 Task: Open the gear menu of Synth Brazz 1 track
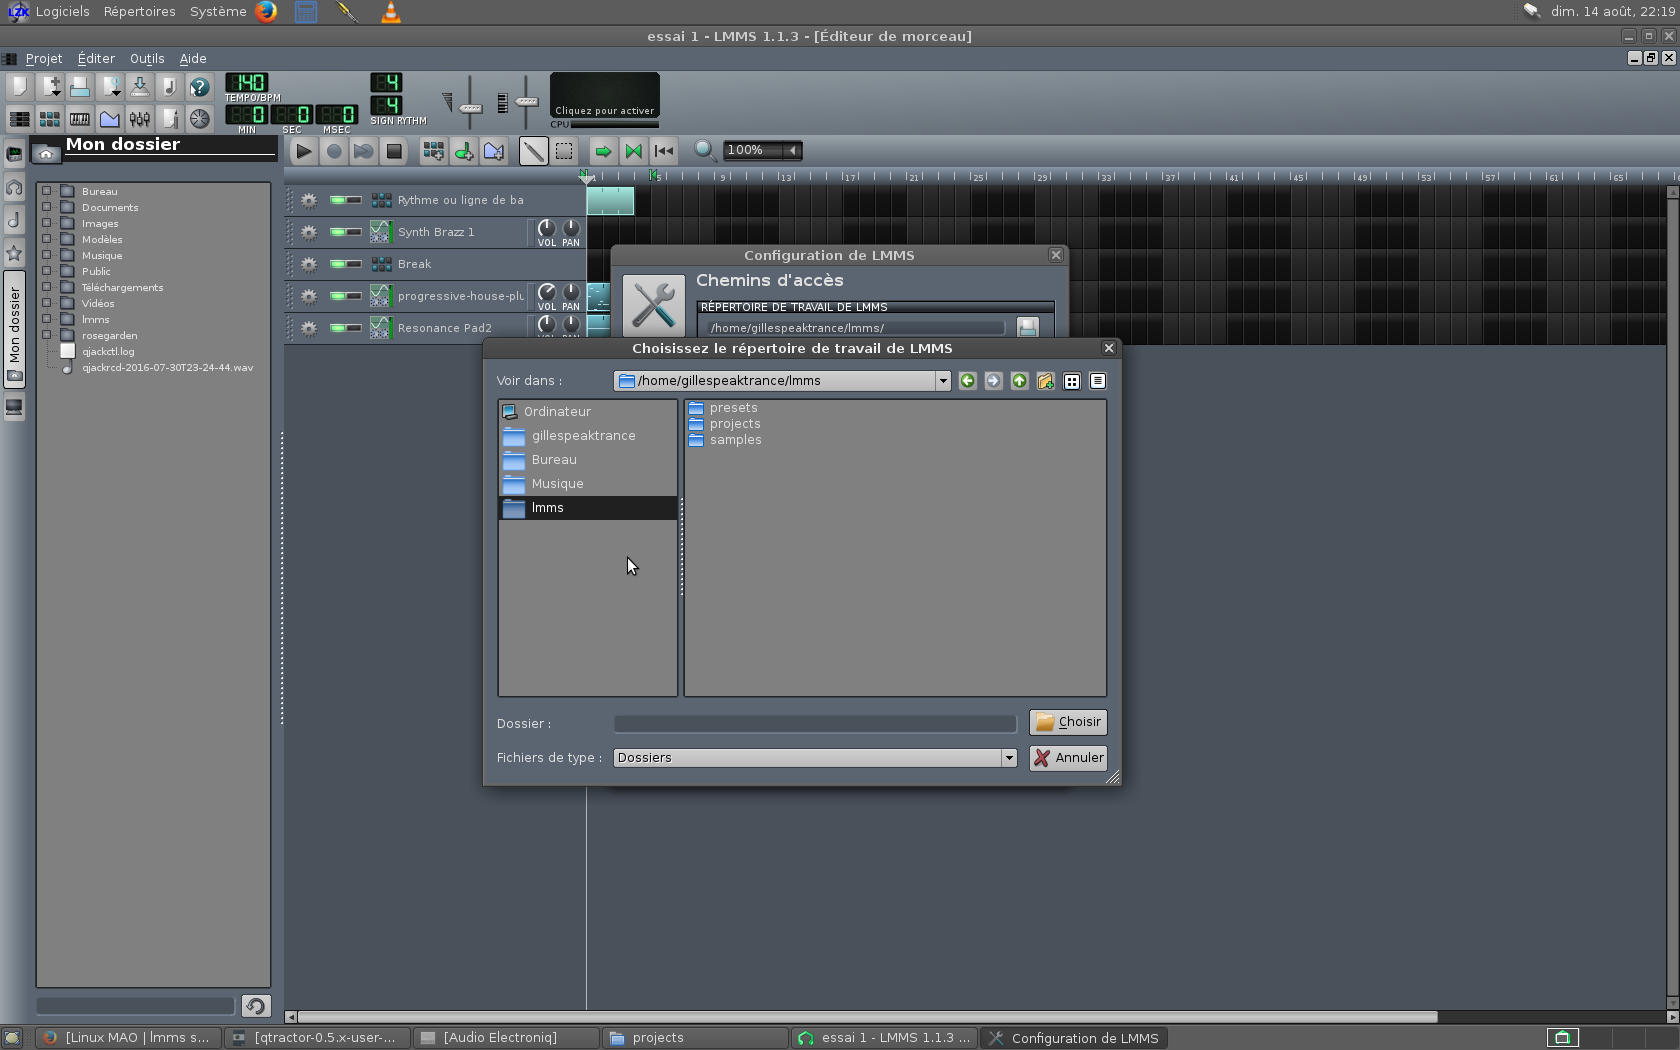pyautogui.click(x=309, y=232)
